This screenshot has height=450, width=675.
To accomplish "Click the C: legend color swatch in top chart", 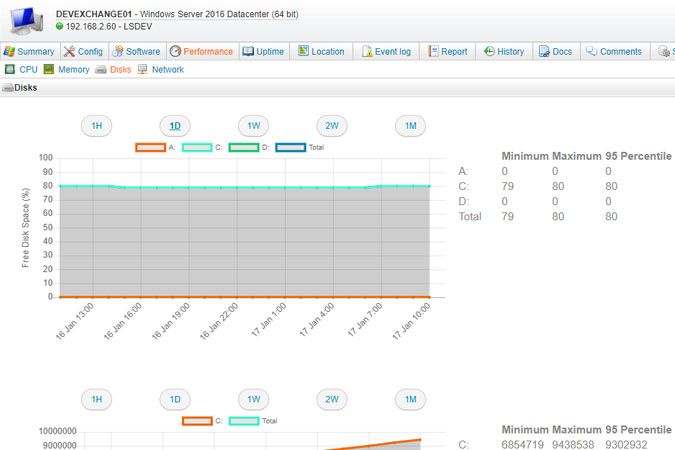I will [197, 147].
